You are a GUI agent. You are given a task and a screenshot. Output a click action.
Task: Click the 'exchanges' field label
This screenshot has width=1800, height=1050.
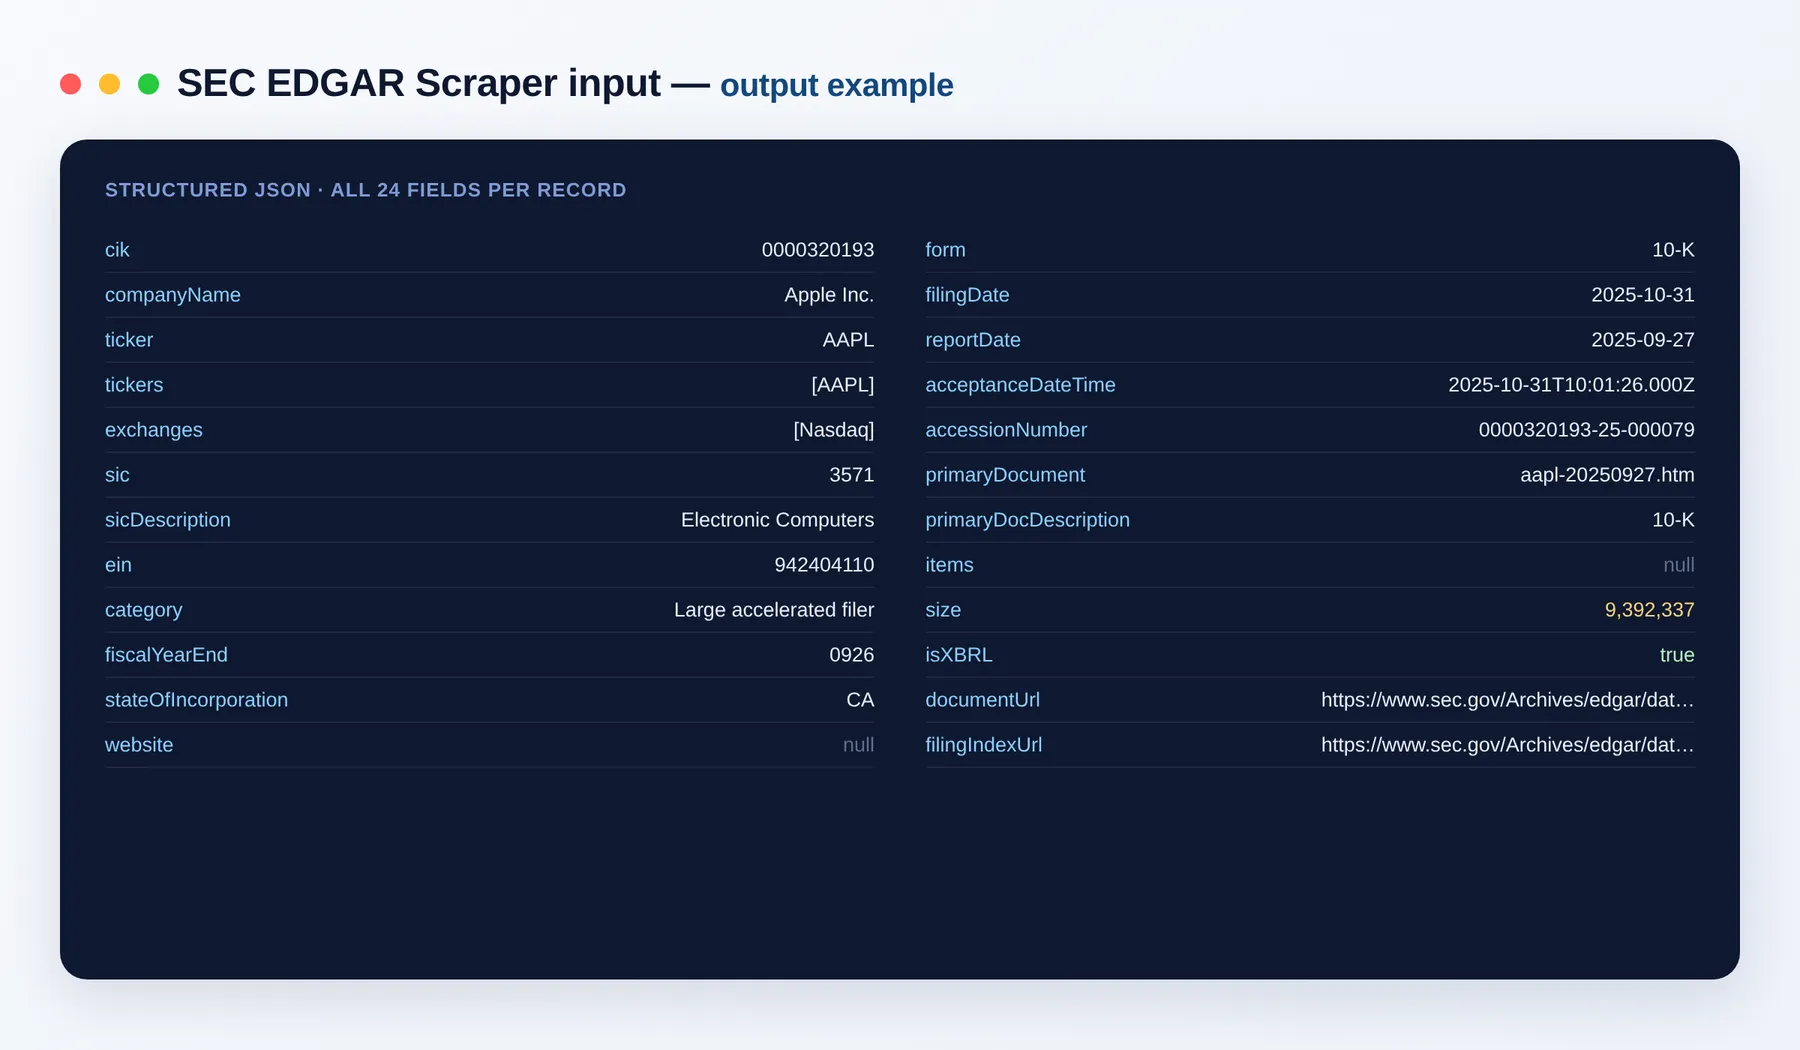click(154, 430)
